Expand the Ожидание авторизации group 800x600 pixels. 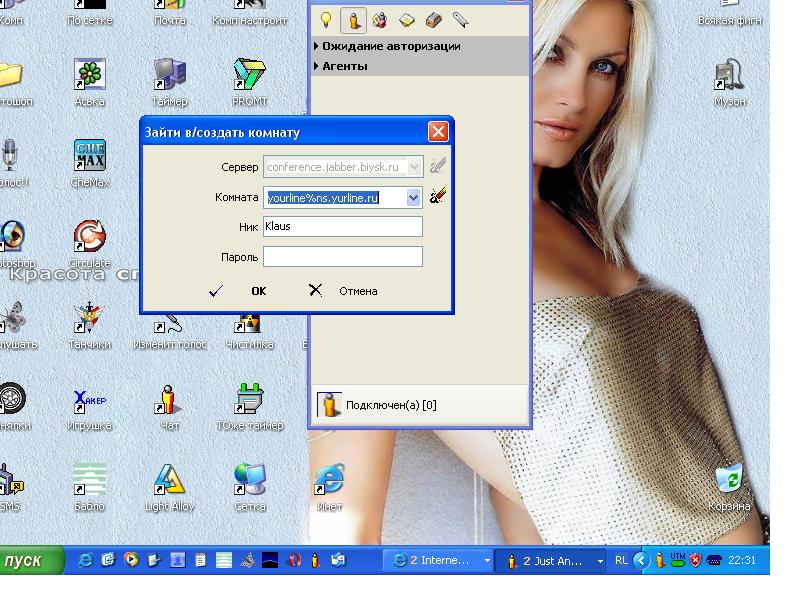pos(391,46)
